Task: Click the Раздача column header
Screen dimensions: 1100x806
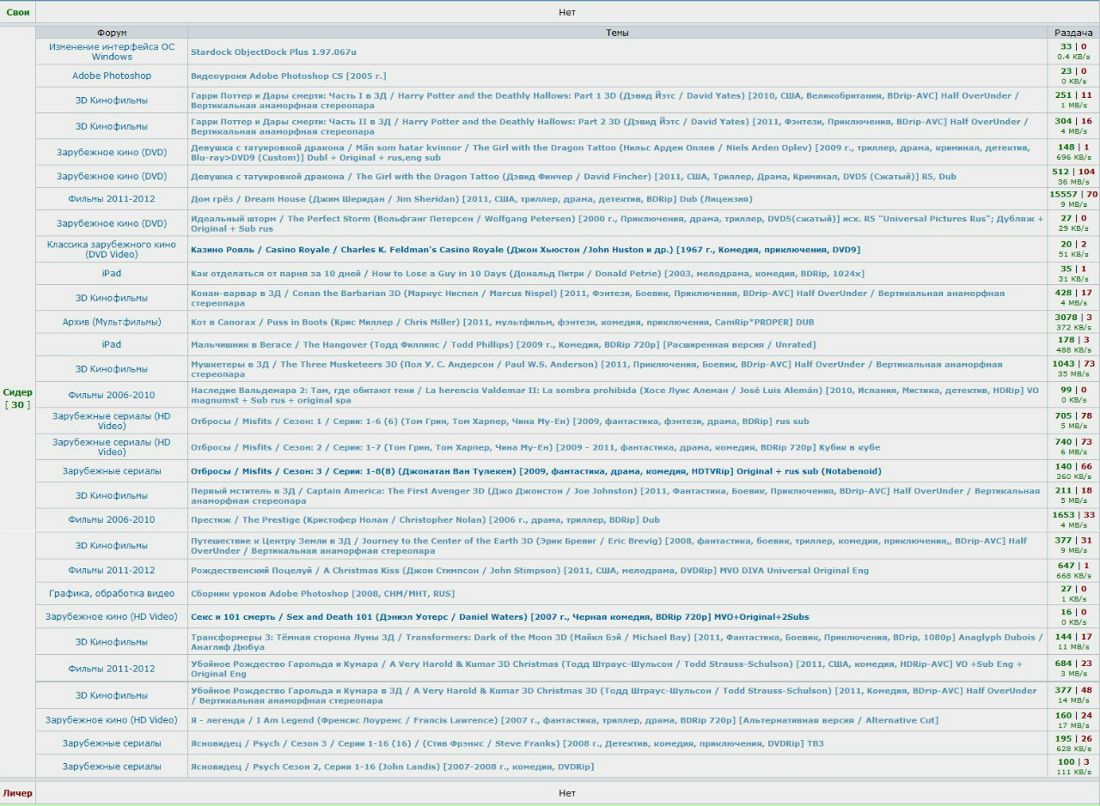Action: point(1073,33)
